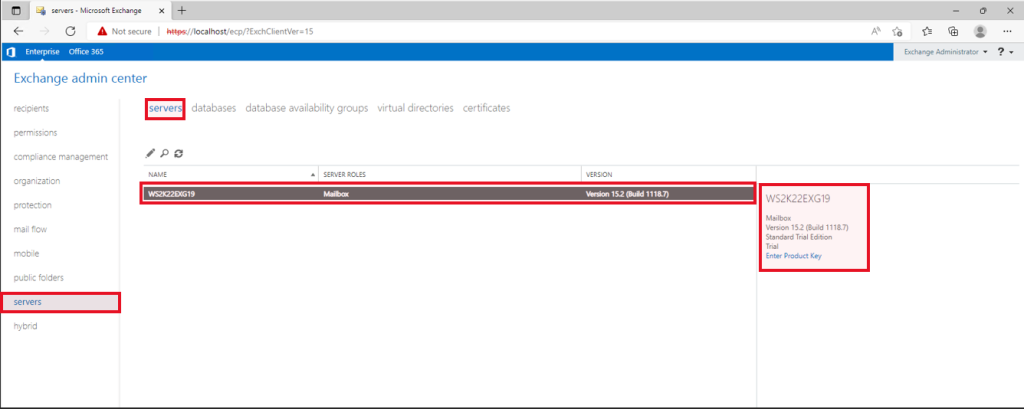Open hybrid in the sidebar
1024x409 pixels.
tap(25, 326)
